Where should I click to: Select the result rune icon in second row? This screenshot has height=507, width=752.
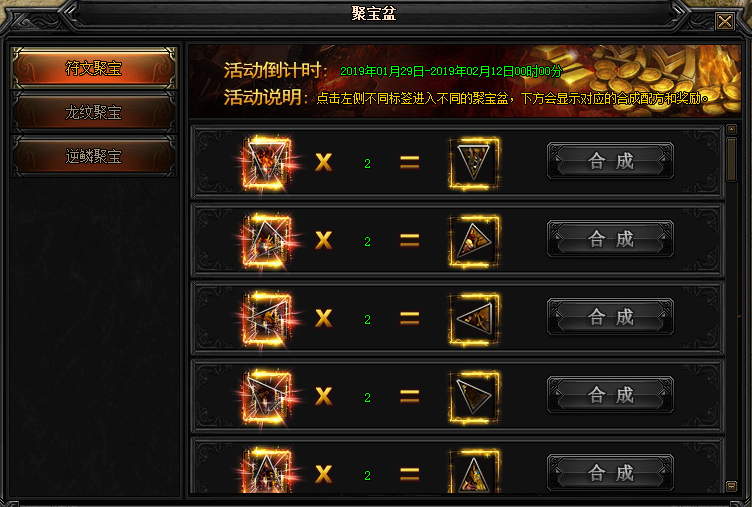coord(474,240)
